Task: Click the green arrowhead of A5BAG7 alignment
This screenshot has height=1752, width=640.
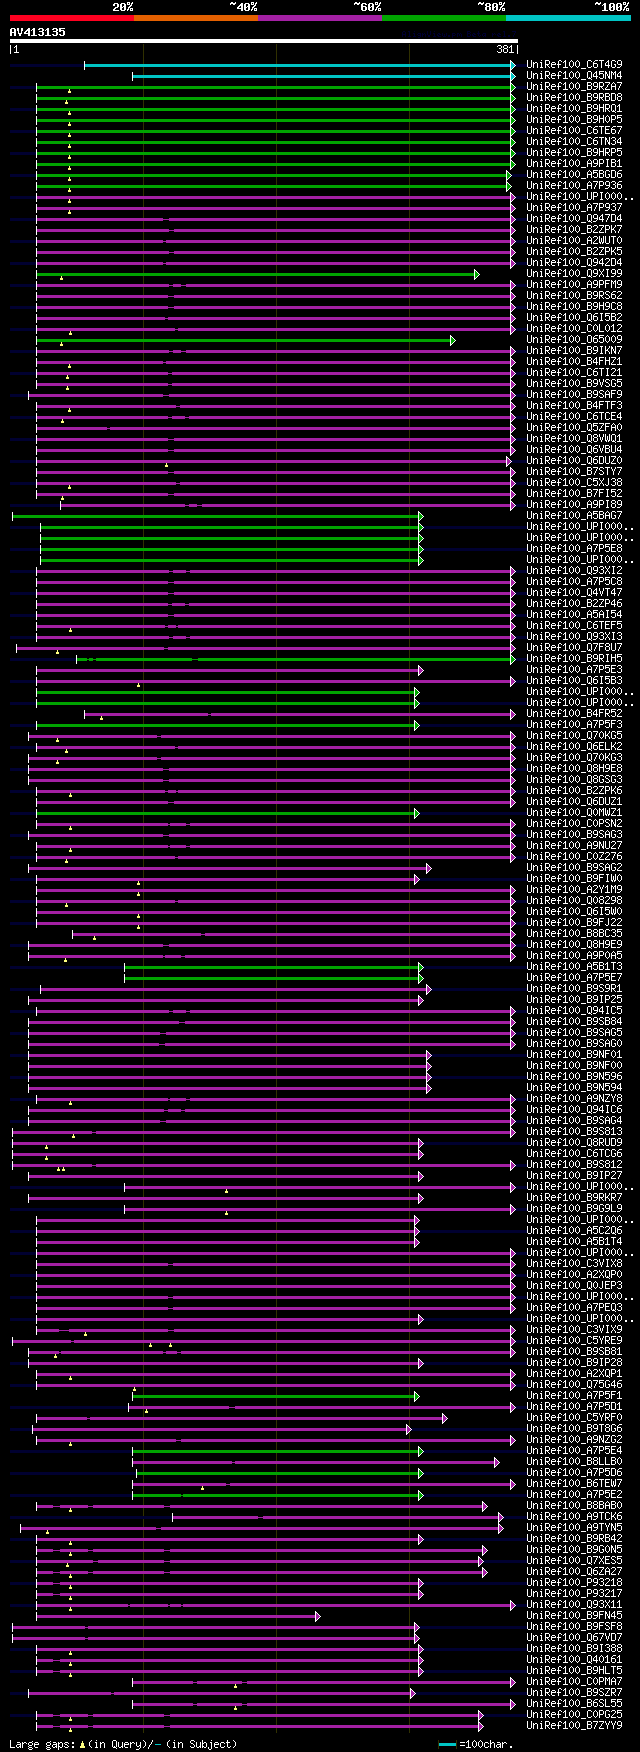Action: (421, 516)
